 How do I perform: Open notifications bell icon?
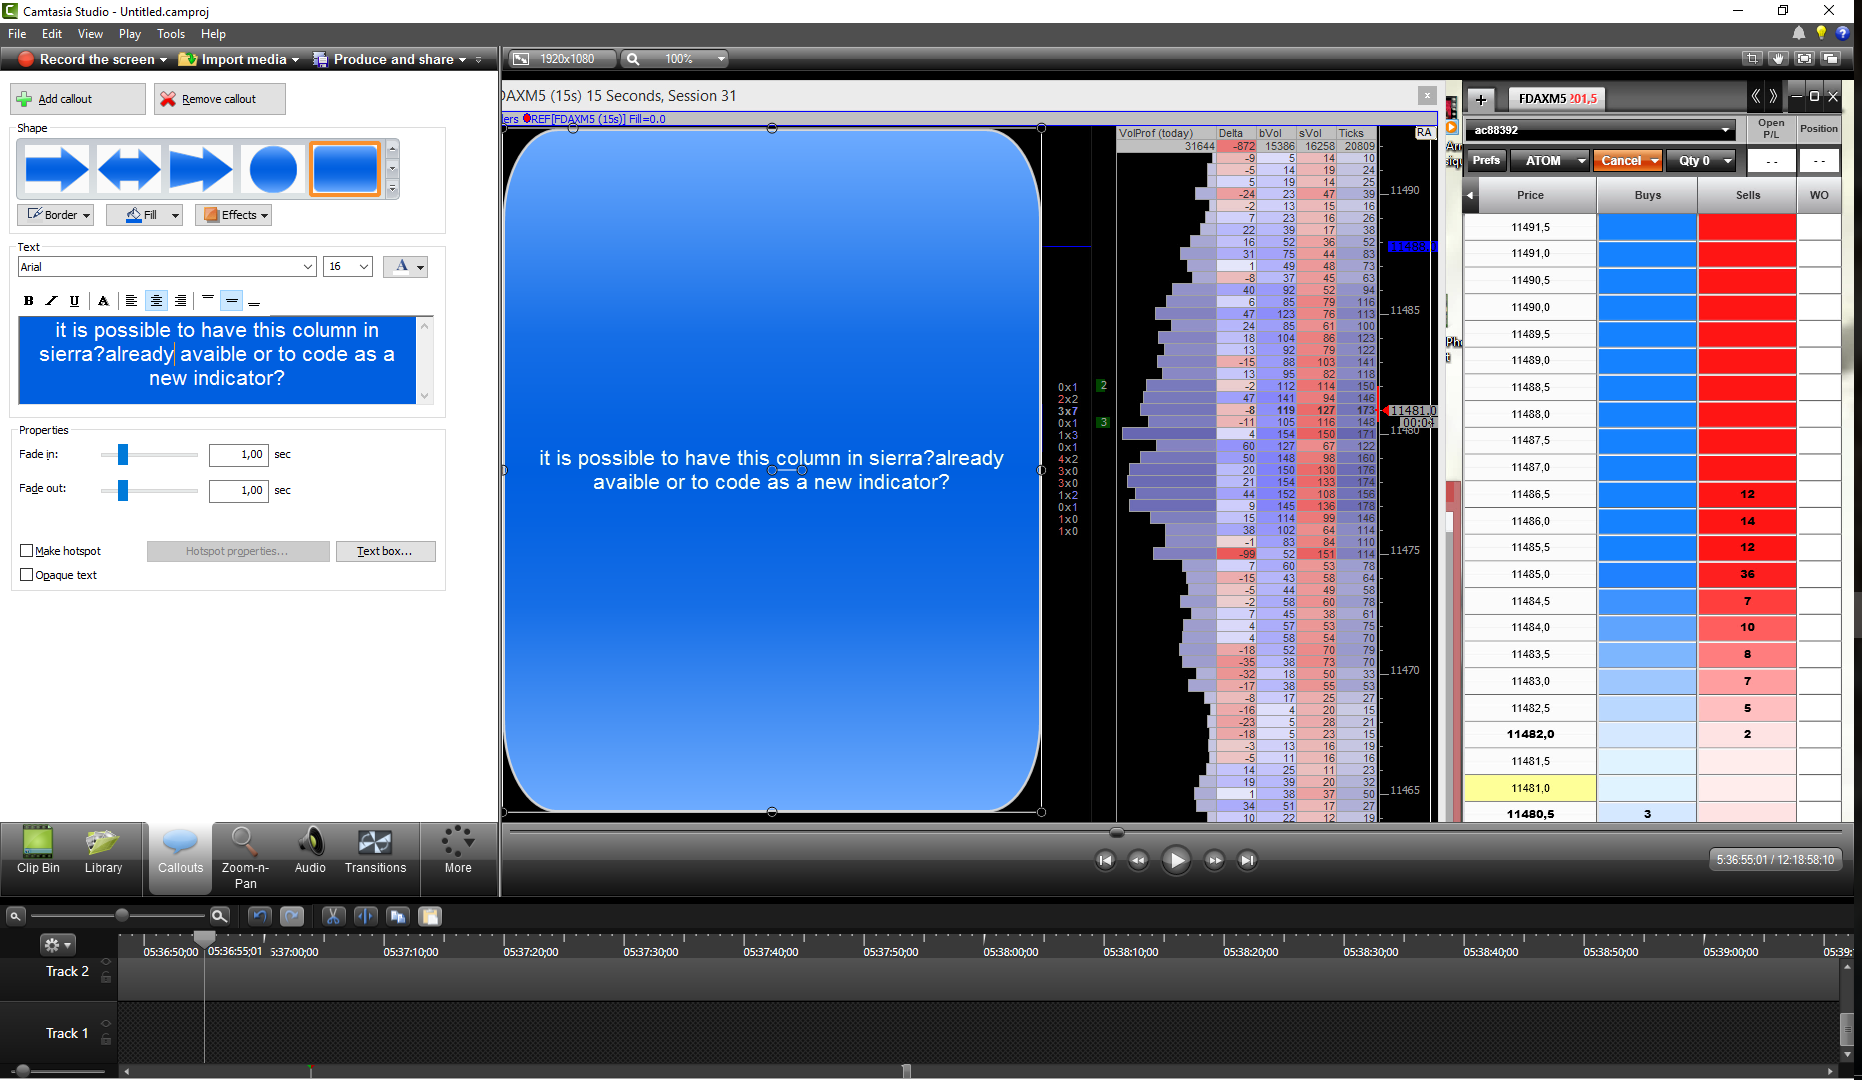point(1799,33)
